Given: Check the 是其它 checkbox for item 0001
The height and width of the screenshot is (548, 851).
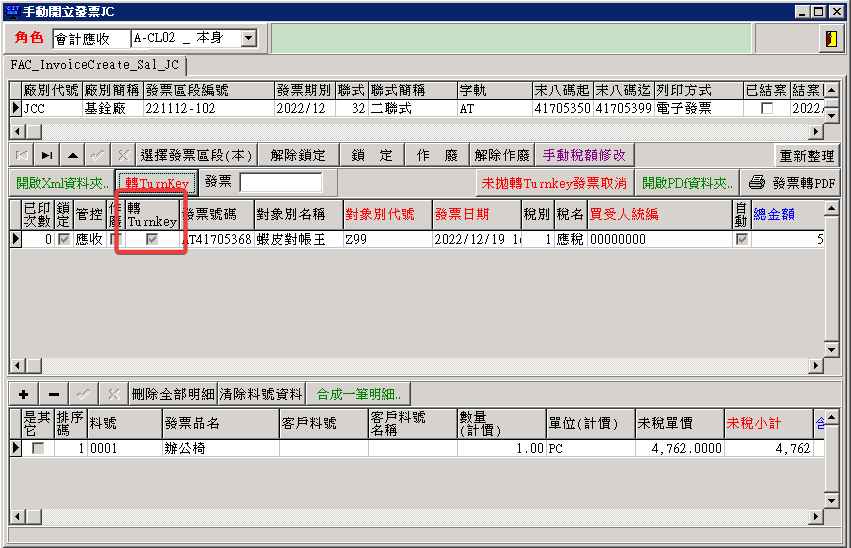Looking at the screenshot, I should tap(39, 449).
